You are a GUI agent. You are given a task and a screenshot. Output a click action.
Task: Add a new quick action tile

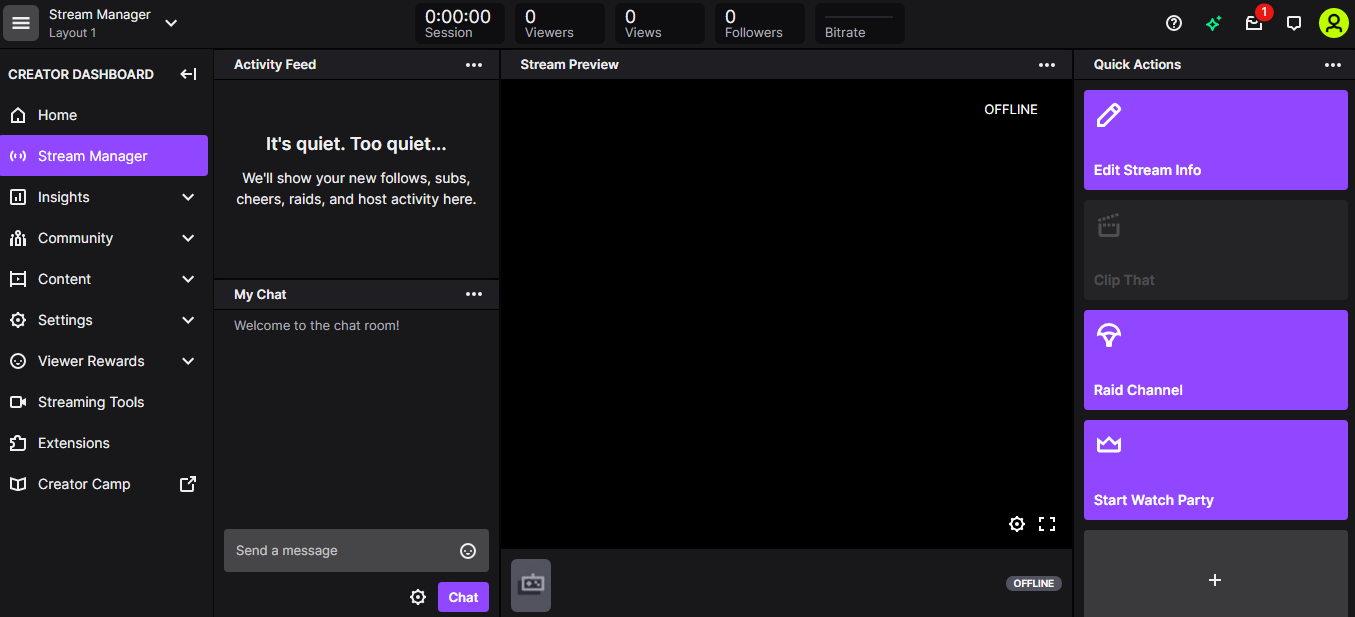click(1216, 575)
